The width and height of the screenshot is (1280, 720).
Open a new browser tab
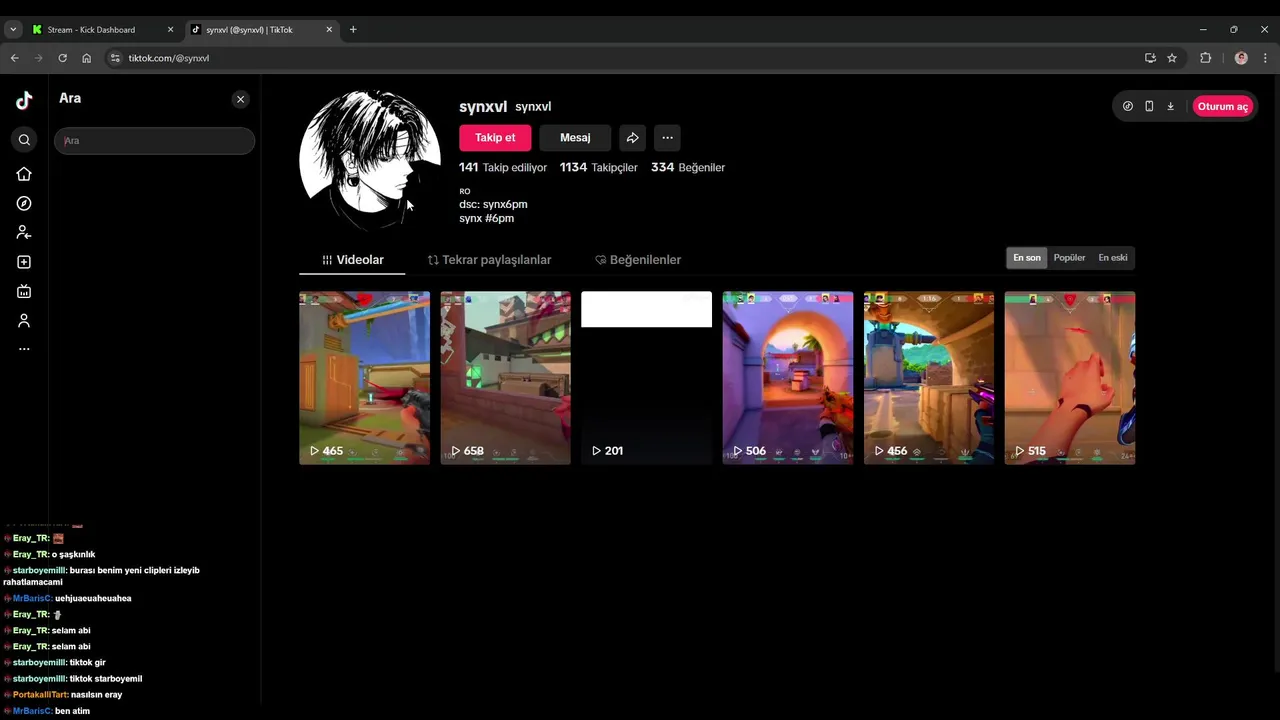[353, 30]
